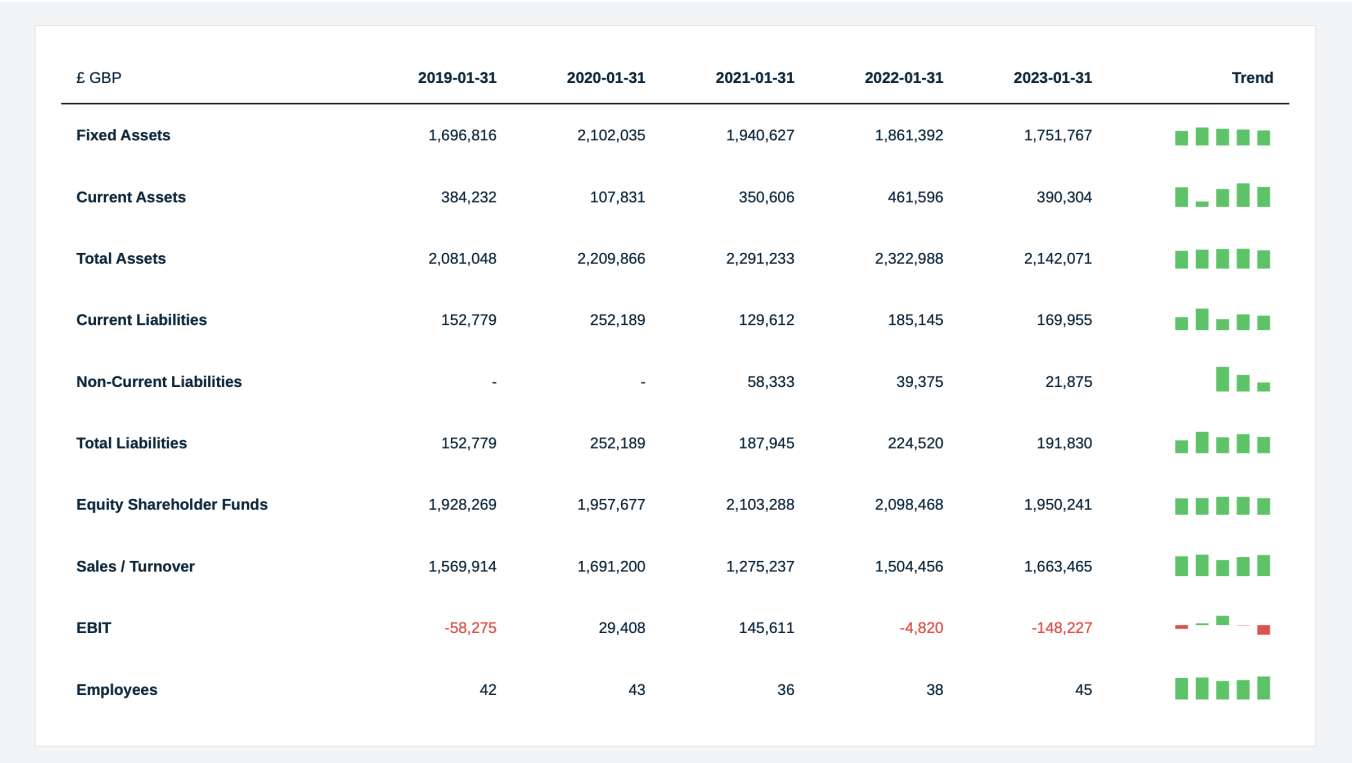
Task: Click Total Assets value 2,142,071
Action: click(1058, 258)
